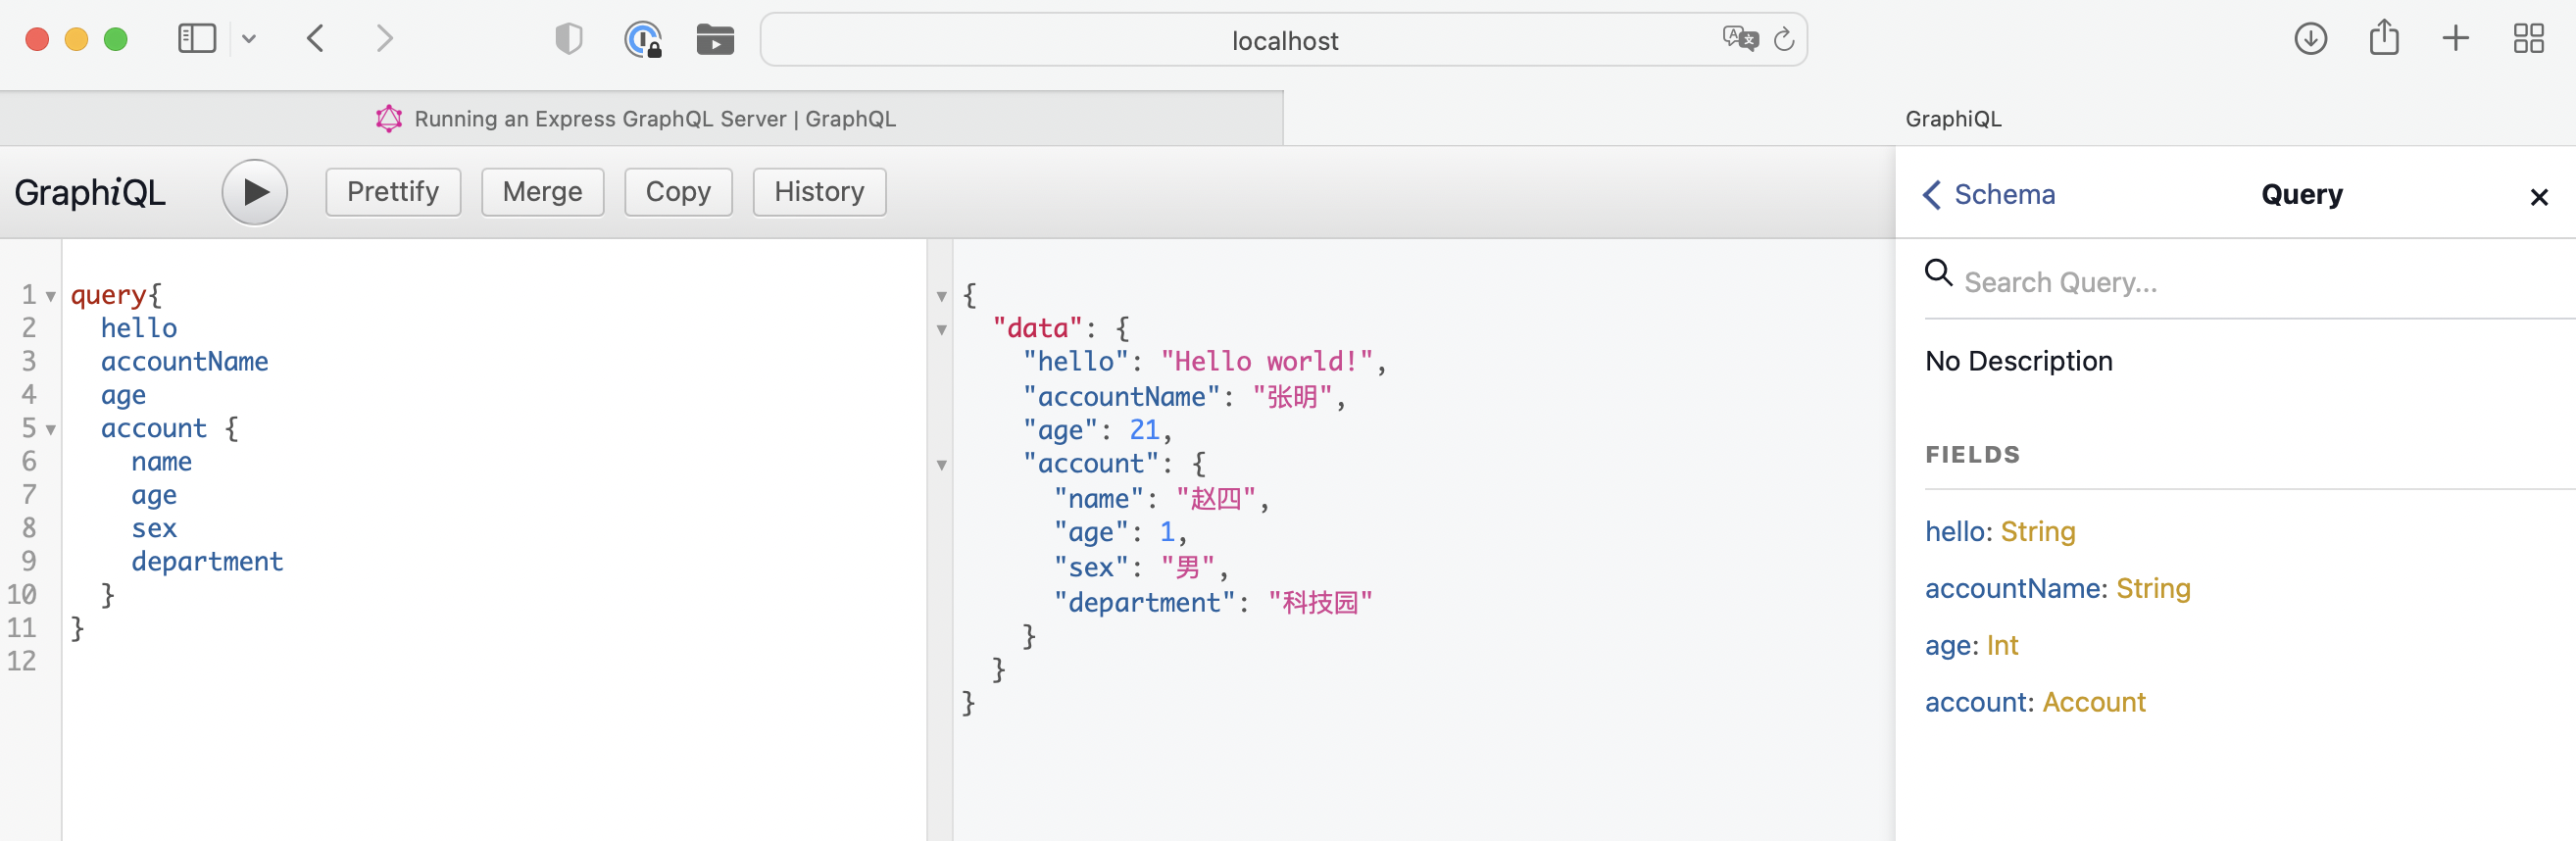The height and width of the screenshot is (841, 2576).
Task: Click the Merge button
Action: (542, 192)
